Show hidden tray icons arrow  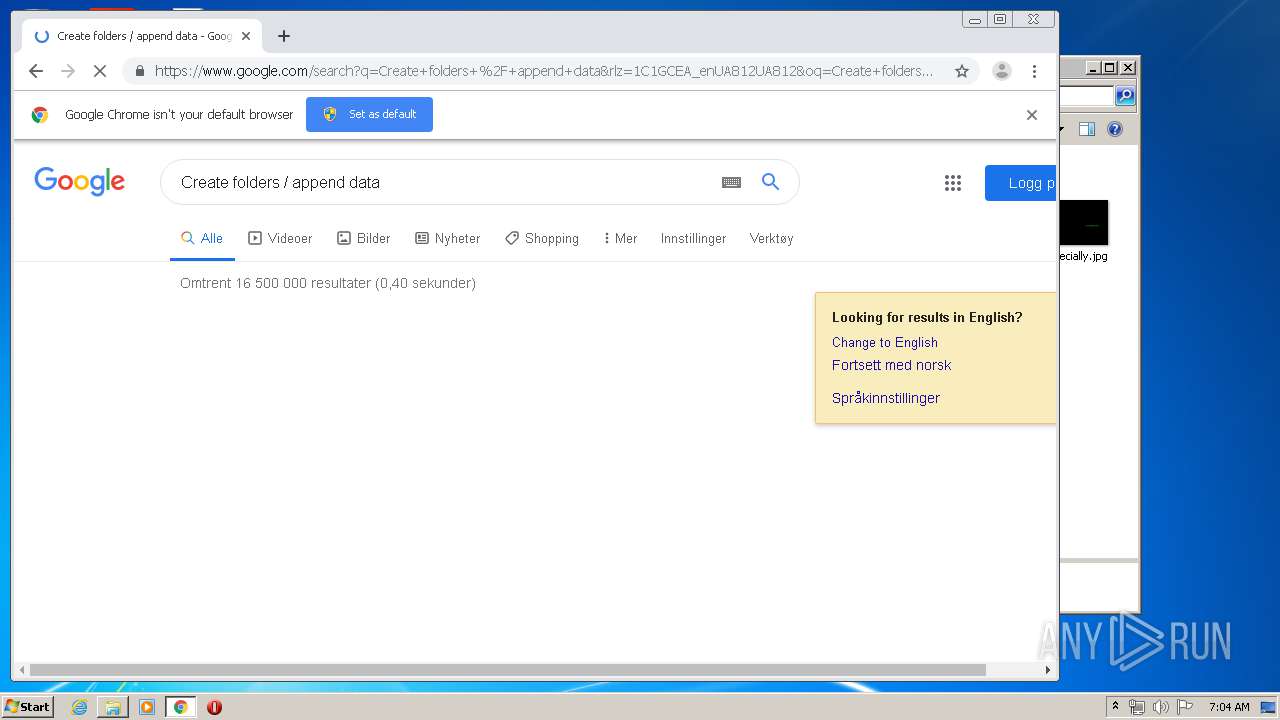pyautogui.click(x=1115, y=707)
